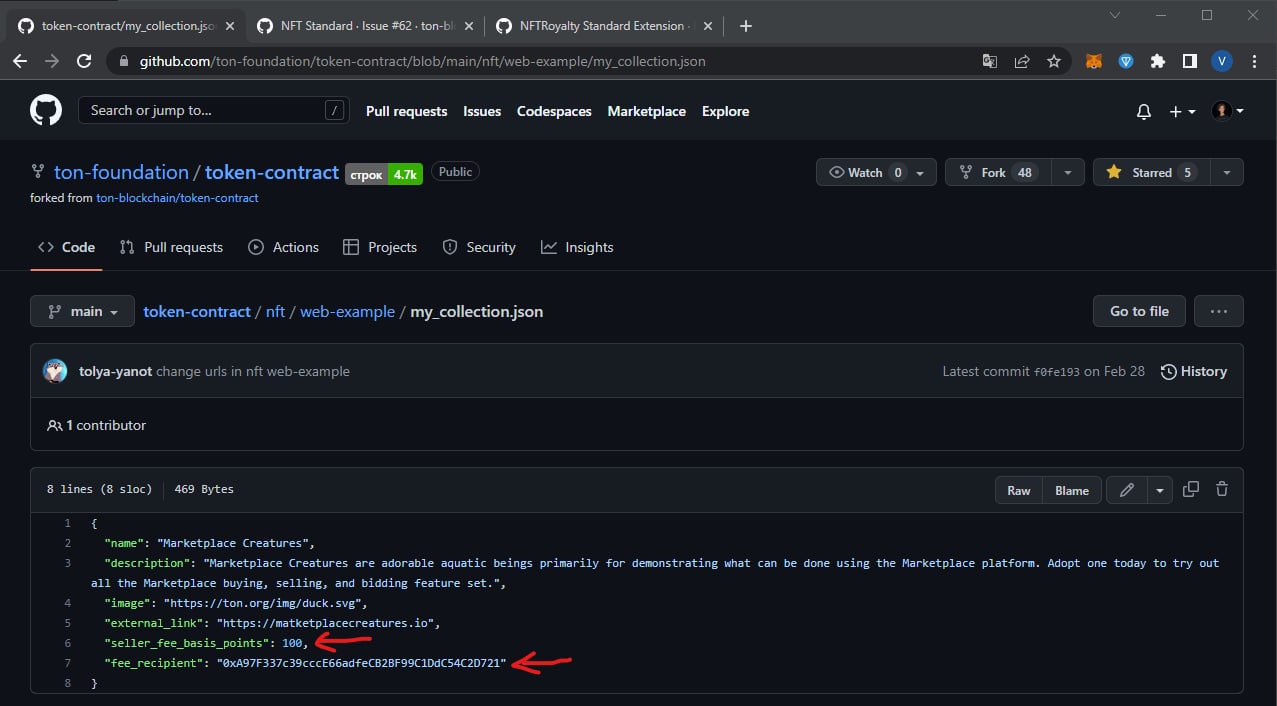
Task: Open the Chrome three-dot menu
Action: [x=1254, y=61]
